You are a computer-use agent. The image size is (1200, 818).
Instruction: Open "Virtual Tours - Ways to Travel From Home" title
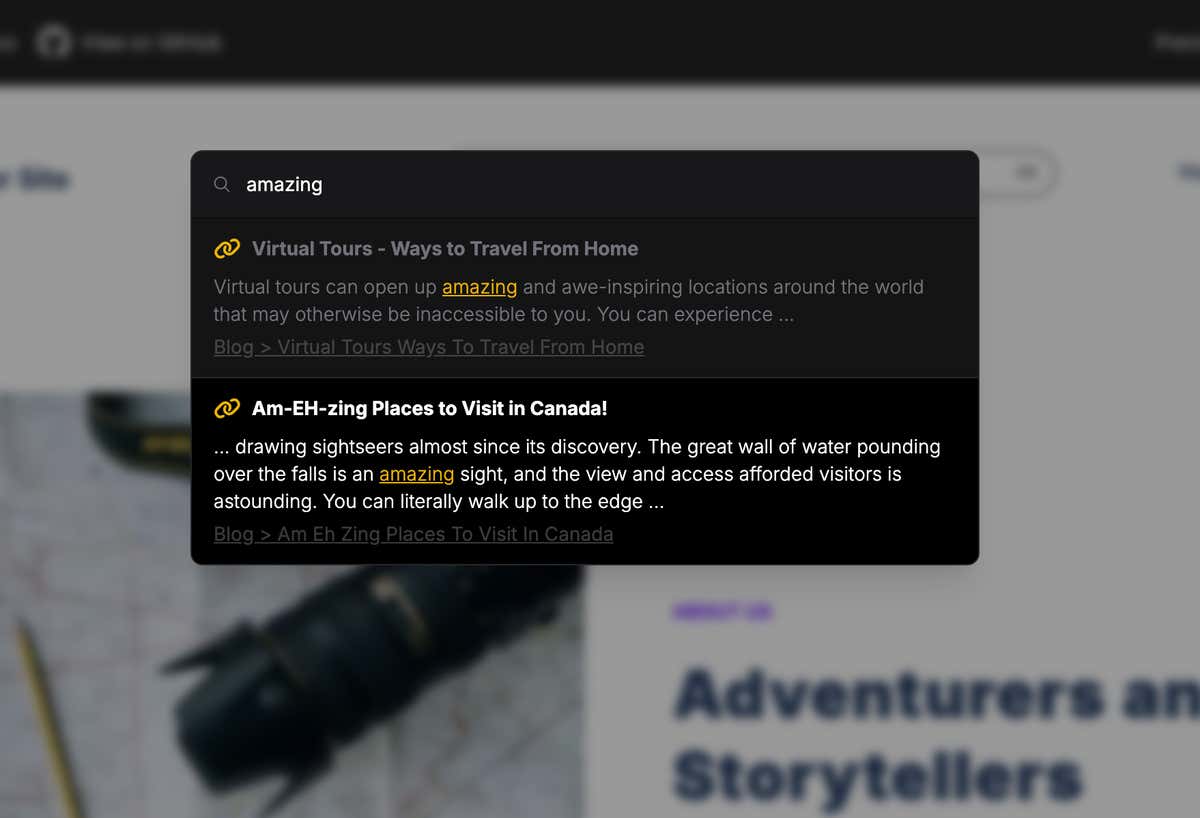click(445, 248)
